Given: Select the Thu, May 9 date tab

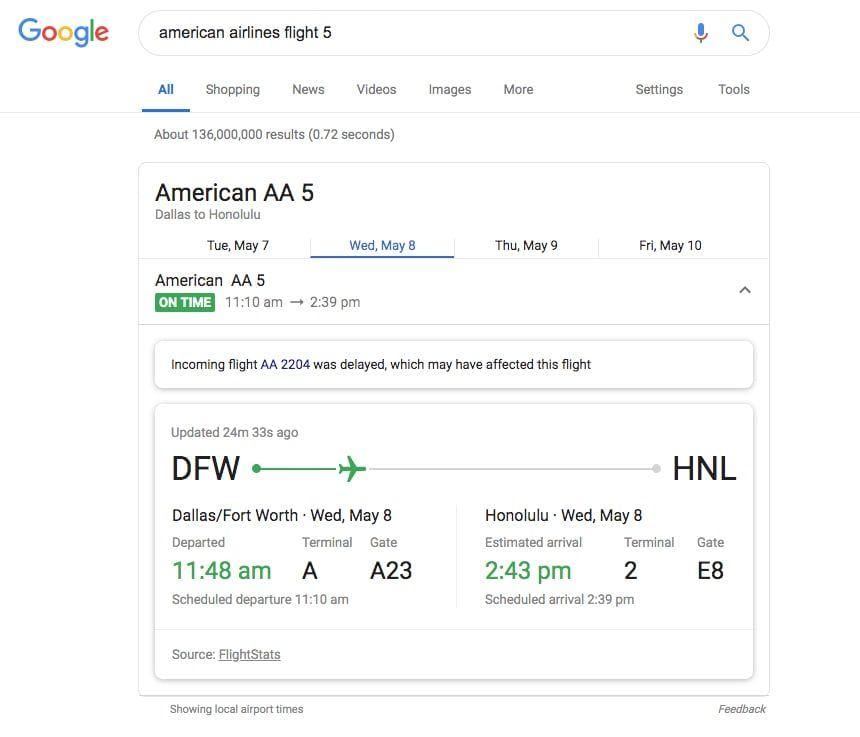Looking at the screenshot, I should 526,246.
